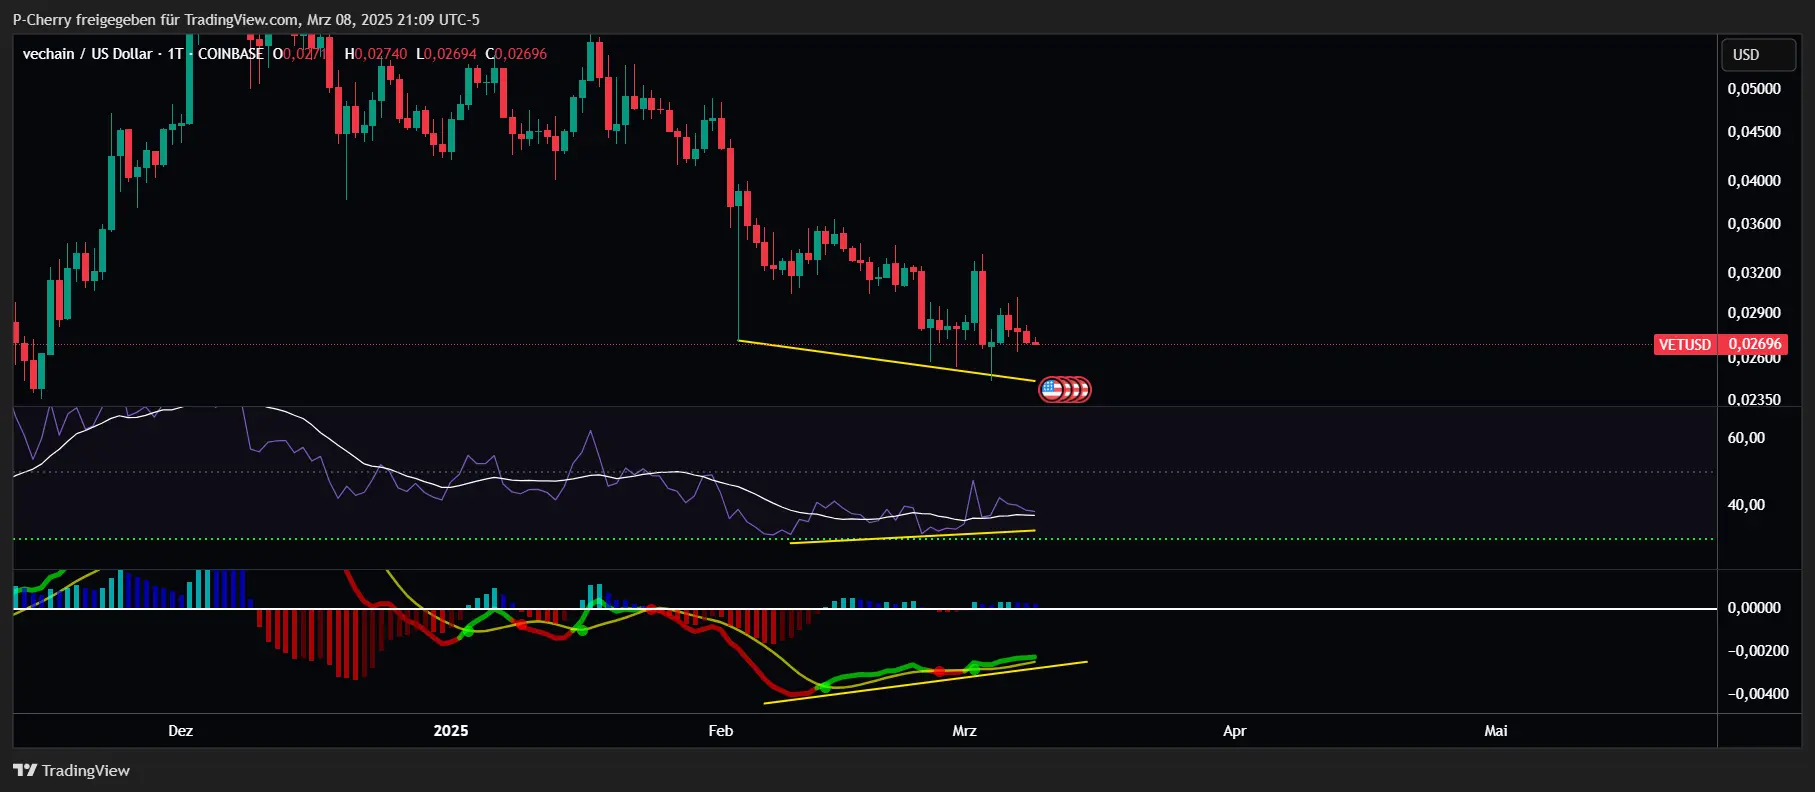Open the US economic event flag icons
The height and width of the screenshot is (792, 1815).
[1065, 389]
